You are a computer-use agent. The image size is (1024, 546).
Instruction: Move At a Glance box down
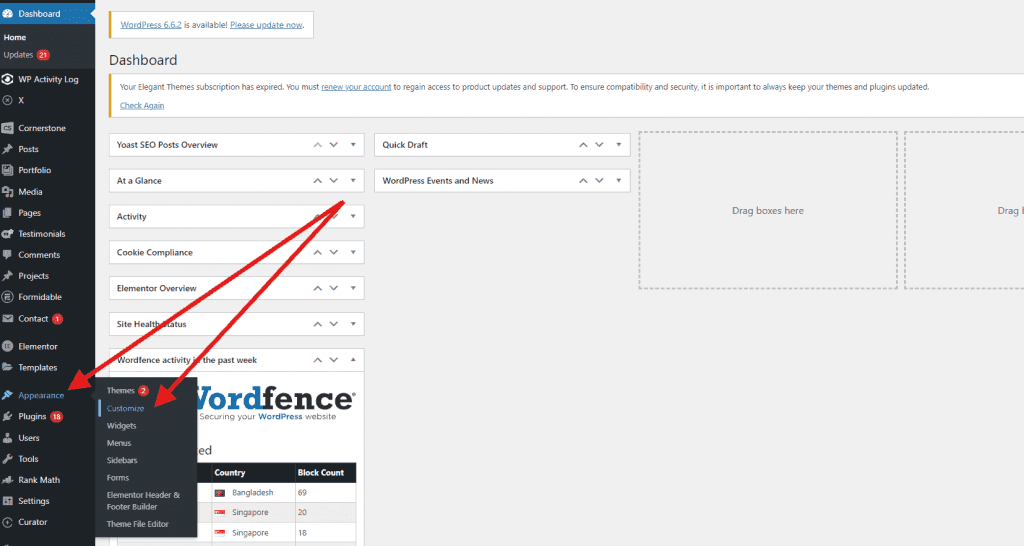(334, 181)
